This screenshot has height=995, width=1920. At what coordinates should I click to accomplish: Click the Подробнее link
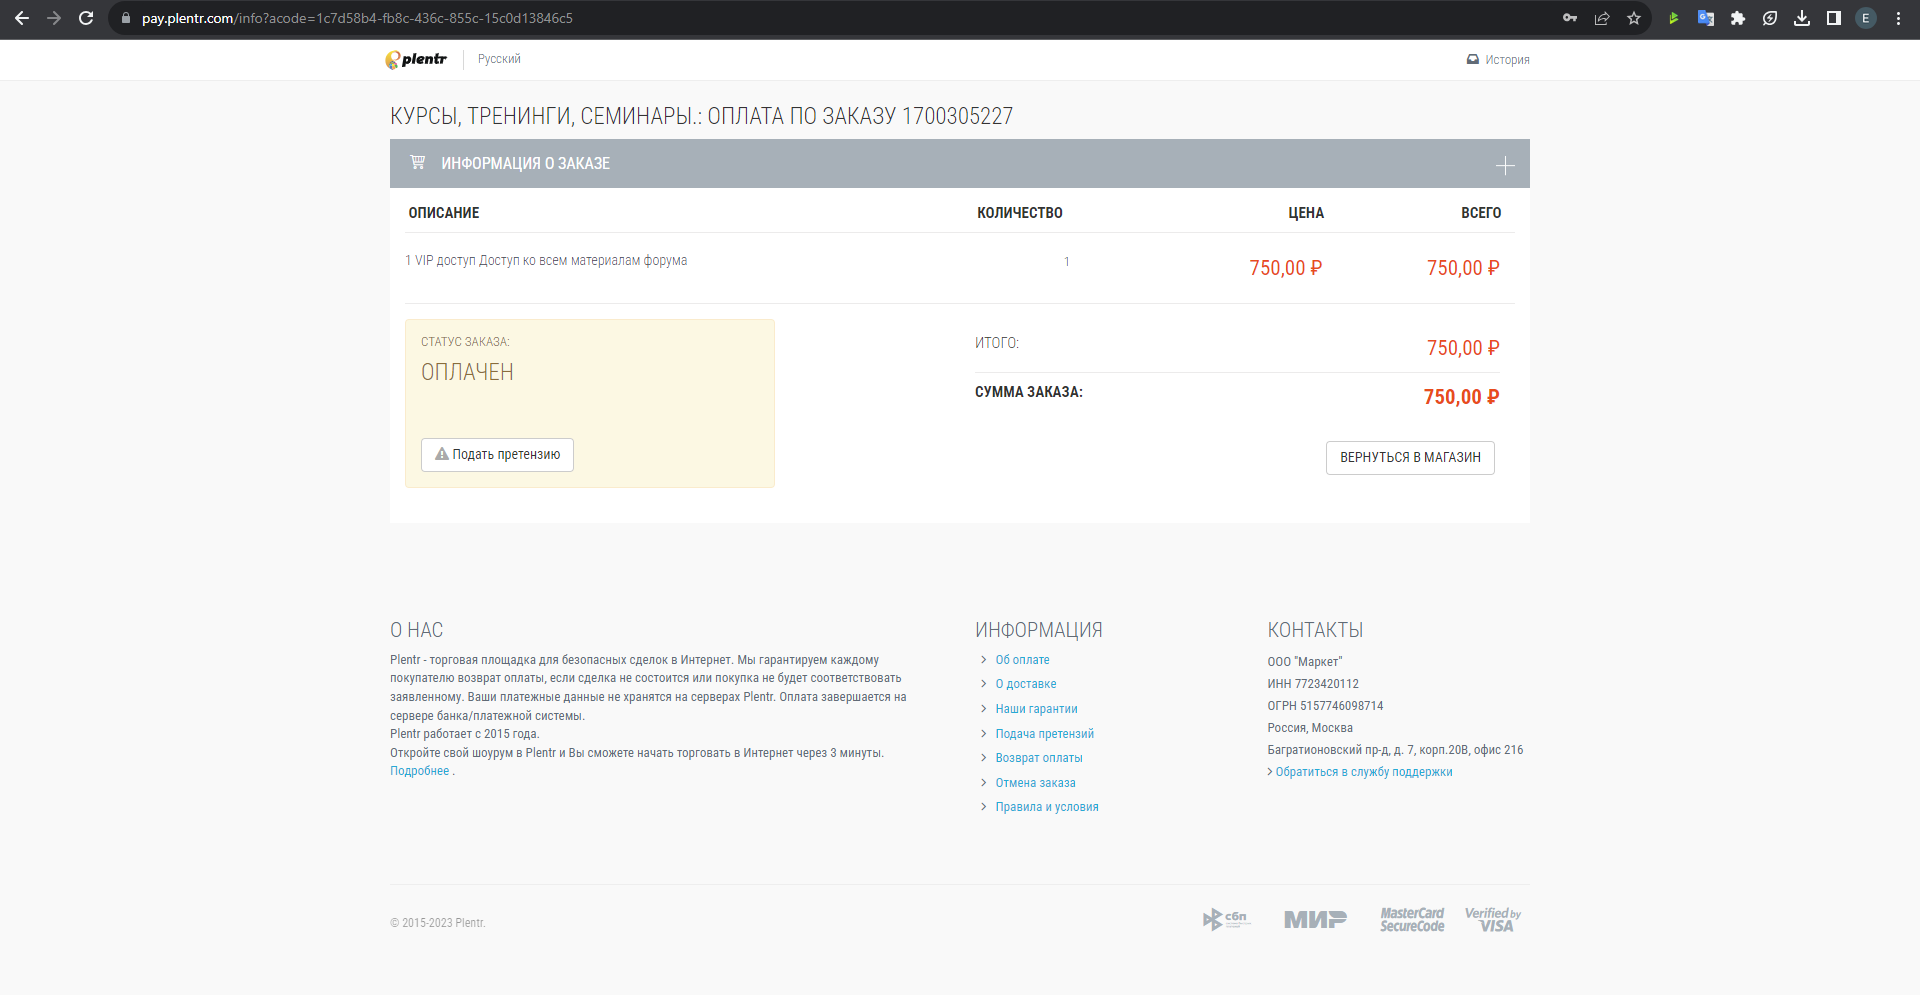point(419,771)
